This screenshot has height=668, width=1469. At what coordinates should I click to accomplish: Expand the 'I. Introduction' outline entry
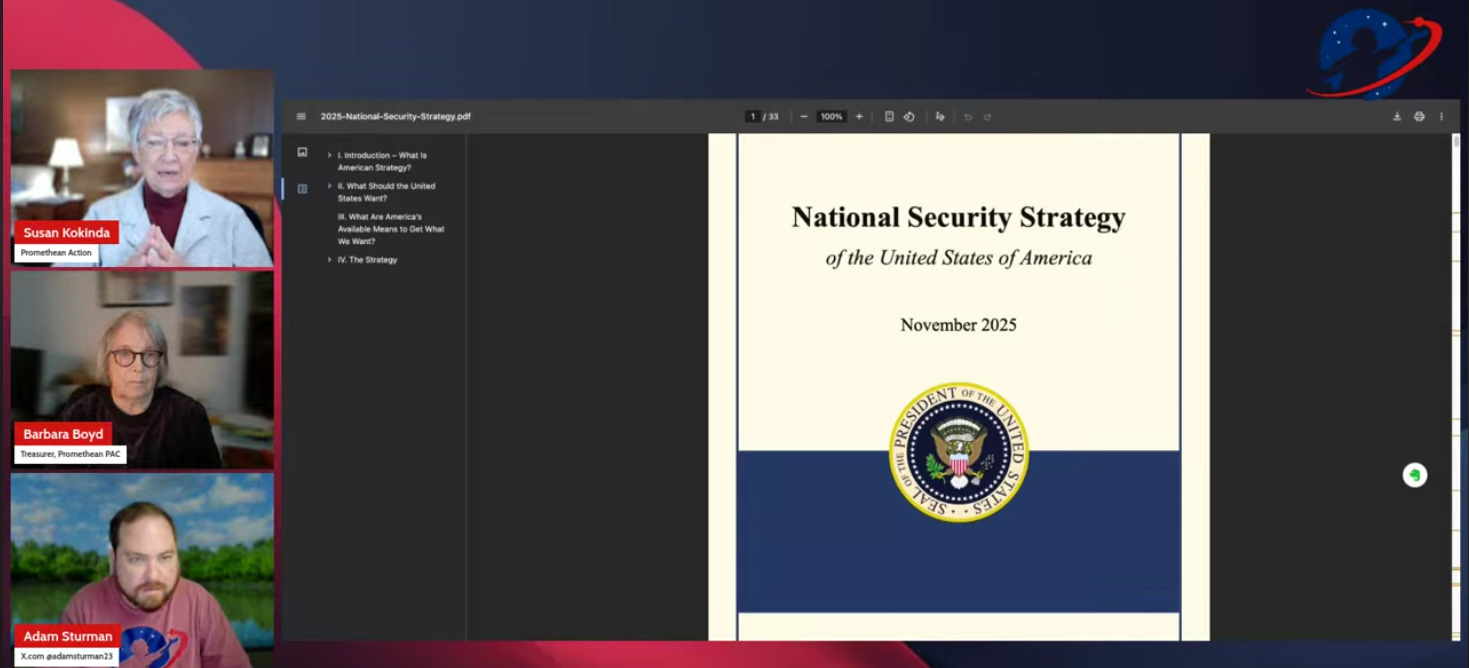tap(329, 155)
